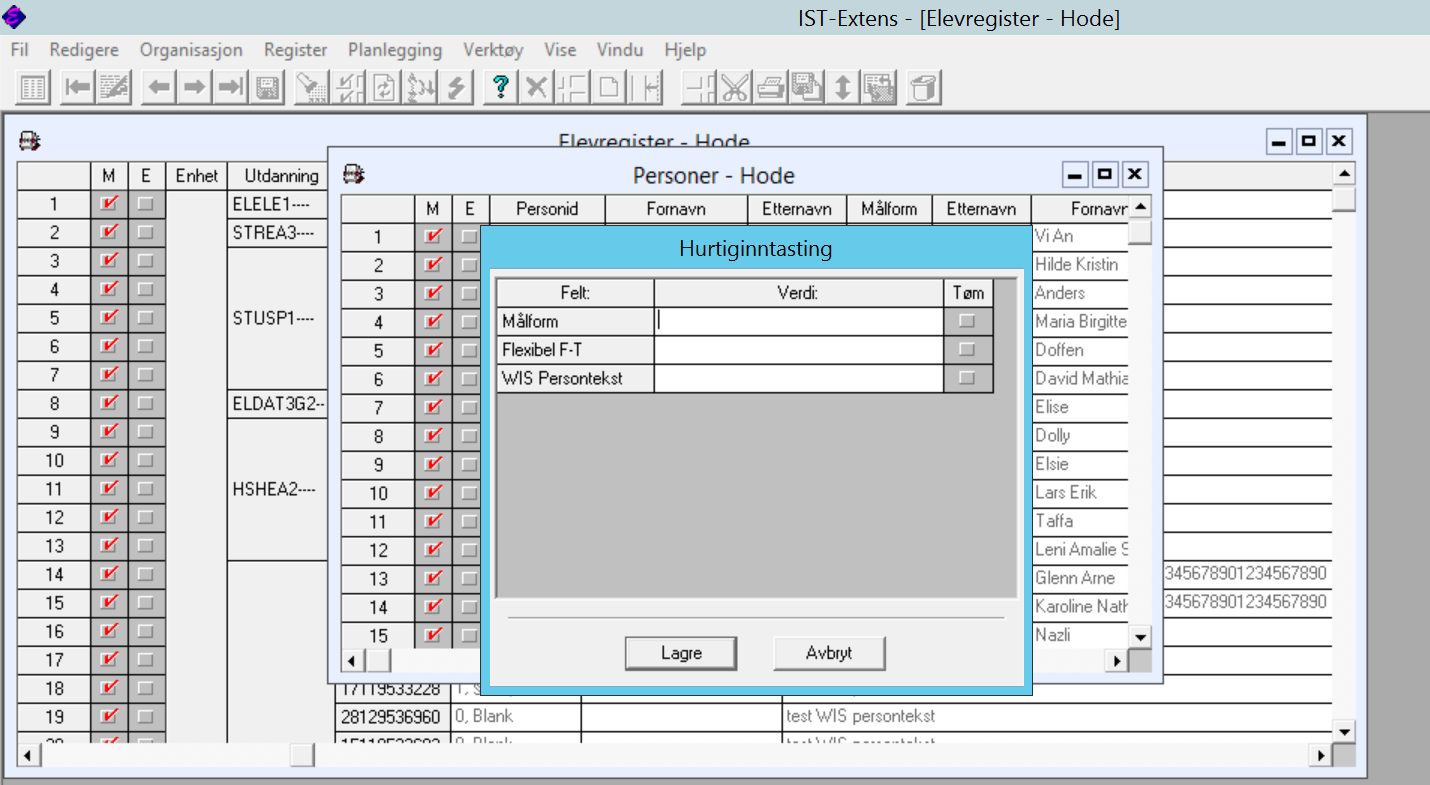
Task: Open the Vindu menu
Action: [620, 50]
